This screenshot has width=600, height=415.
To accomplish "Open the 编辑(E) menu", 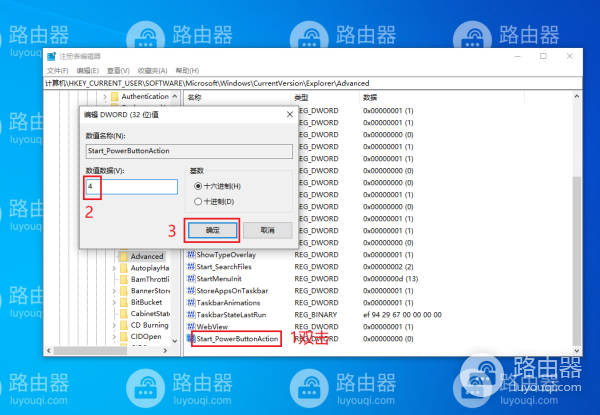I will click(x=88, y=71).
